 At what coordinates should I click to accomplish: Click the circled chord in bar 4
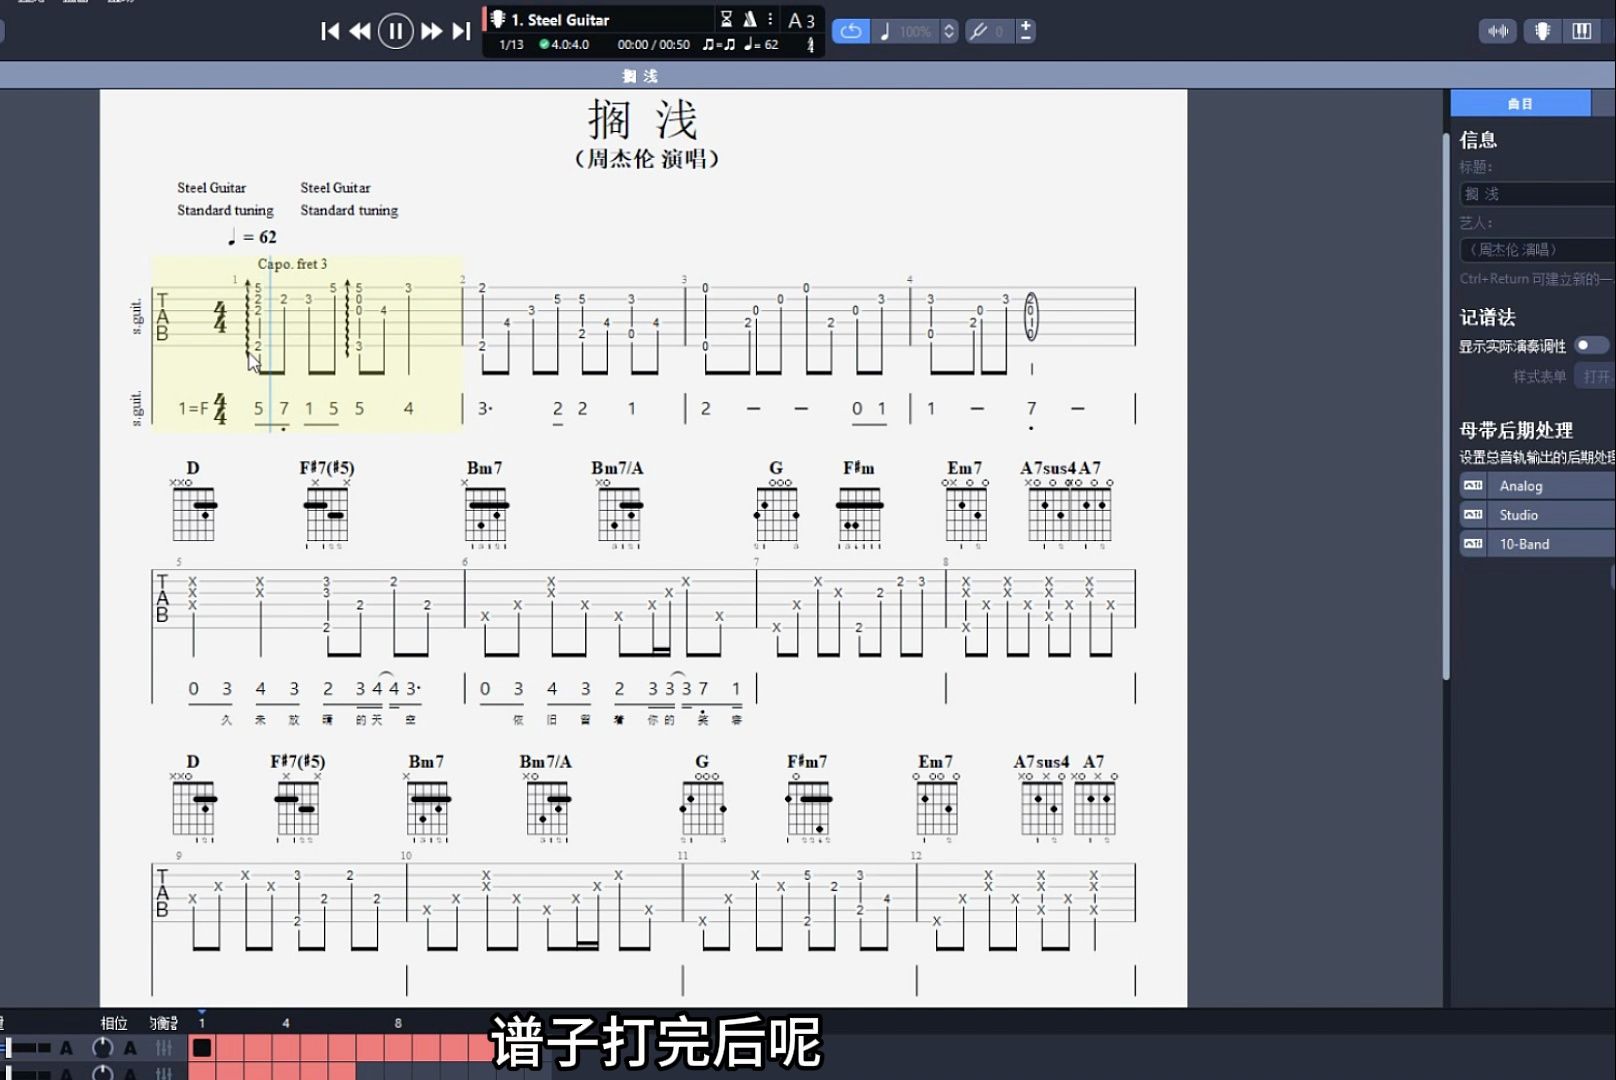1031,316
